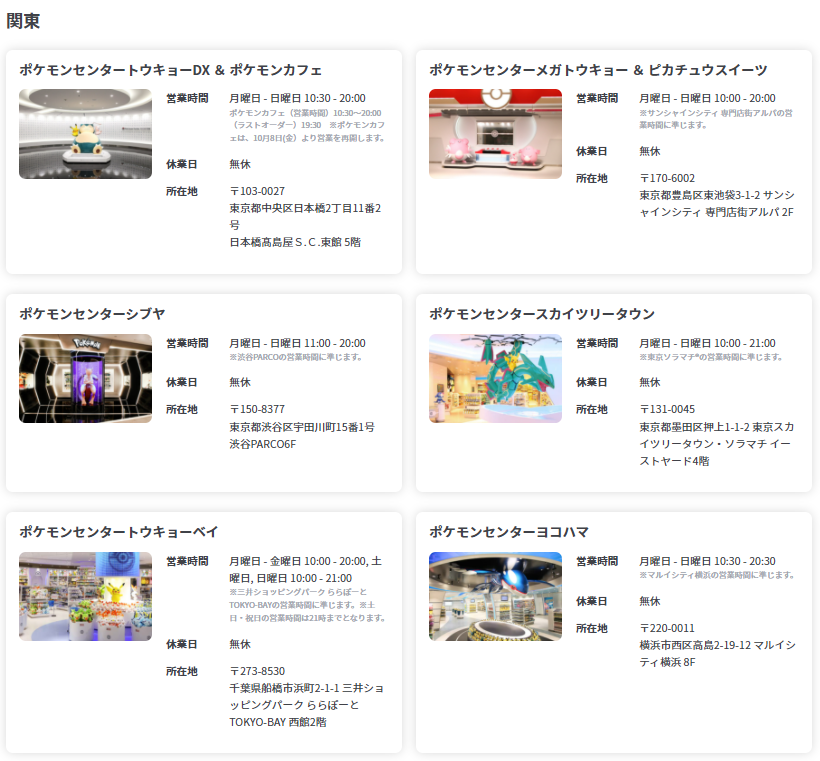The width and height of the screenshot is (820, 761).
Task: Click Mega Tokyo hours 月曜日 - 日曜日 10:00 - 20:00
Action: point(707,98)
